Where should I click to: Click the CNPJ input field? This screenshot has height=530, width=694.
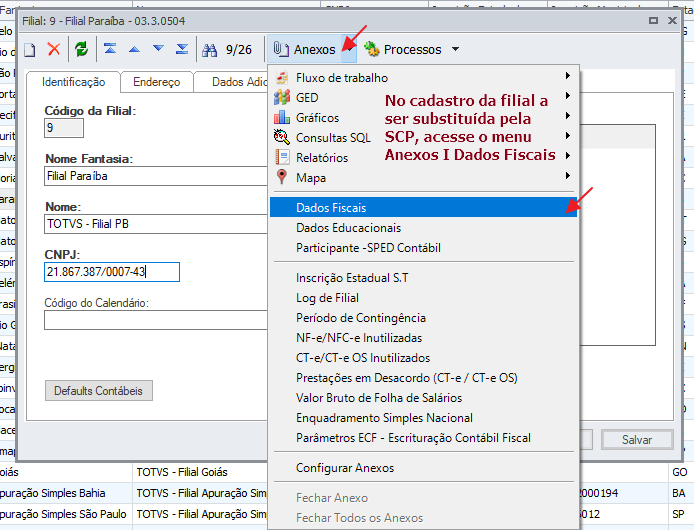coord(112,271)
